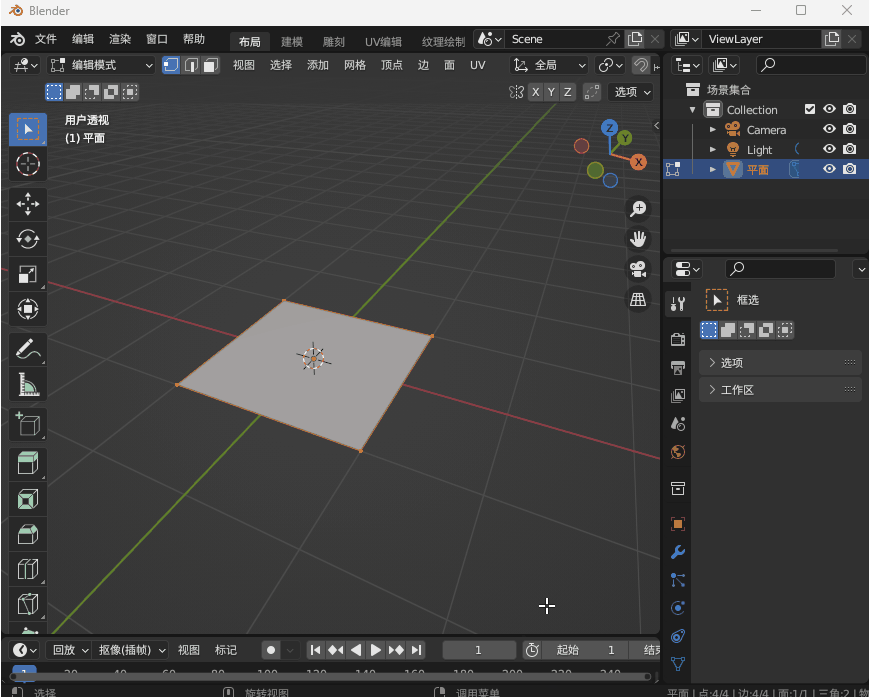Toggle the camera view icon
Screen dimensions: 870x697
pyautogui.click(x=638, y=270)
